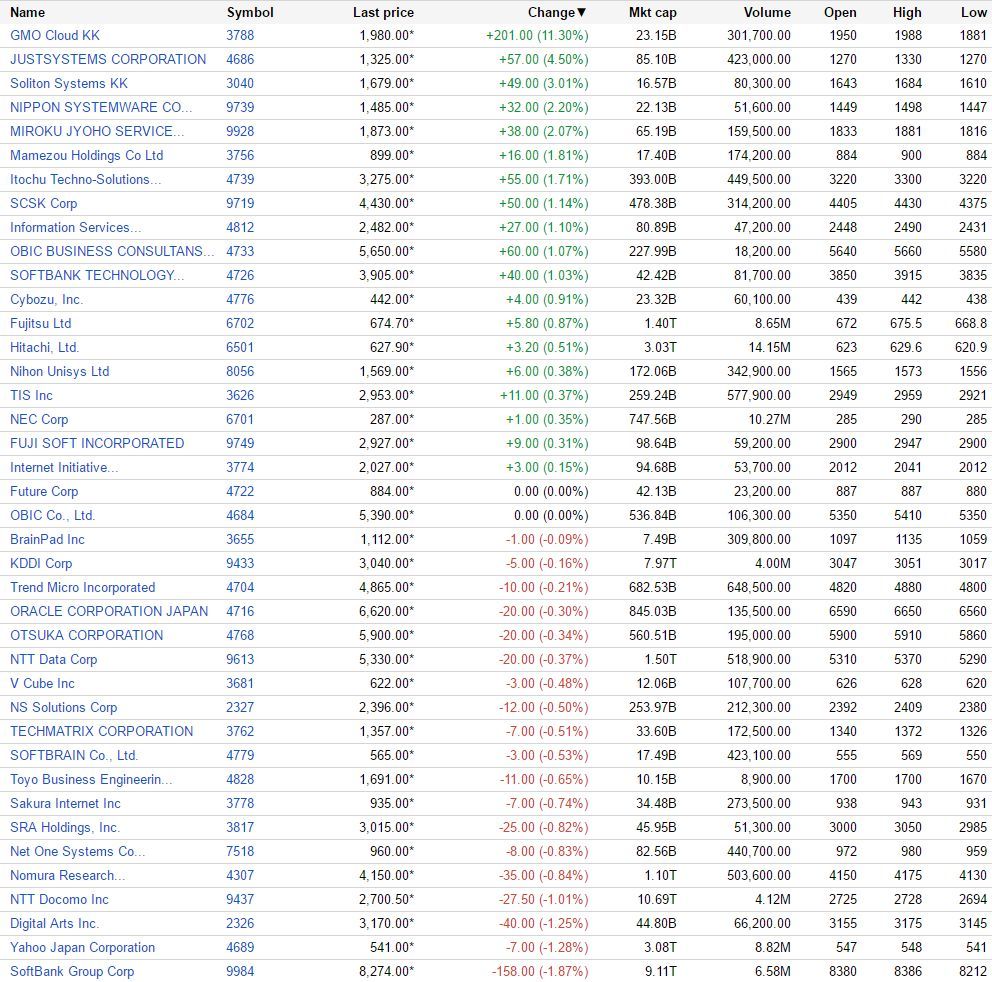Open TECHMATRIX CORPORATION link
Image resolution: width=992 pixels, height=982 pixels.
101,733
